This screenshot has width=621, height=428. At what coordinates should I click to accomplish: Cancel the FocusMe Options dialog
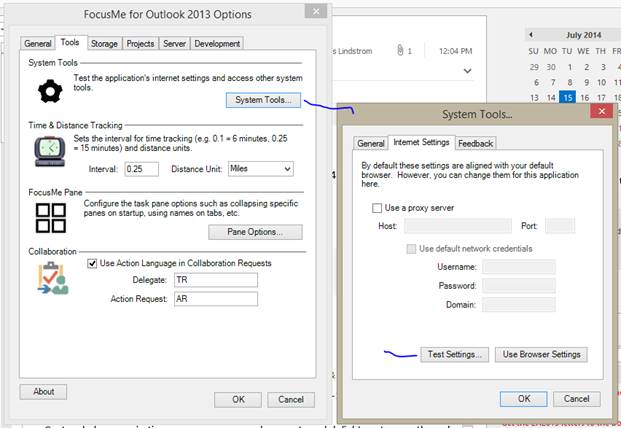291,399
